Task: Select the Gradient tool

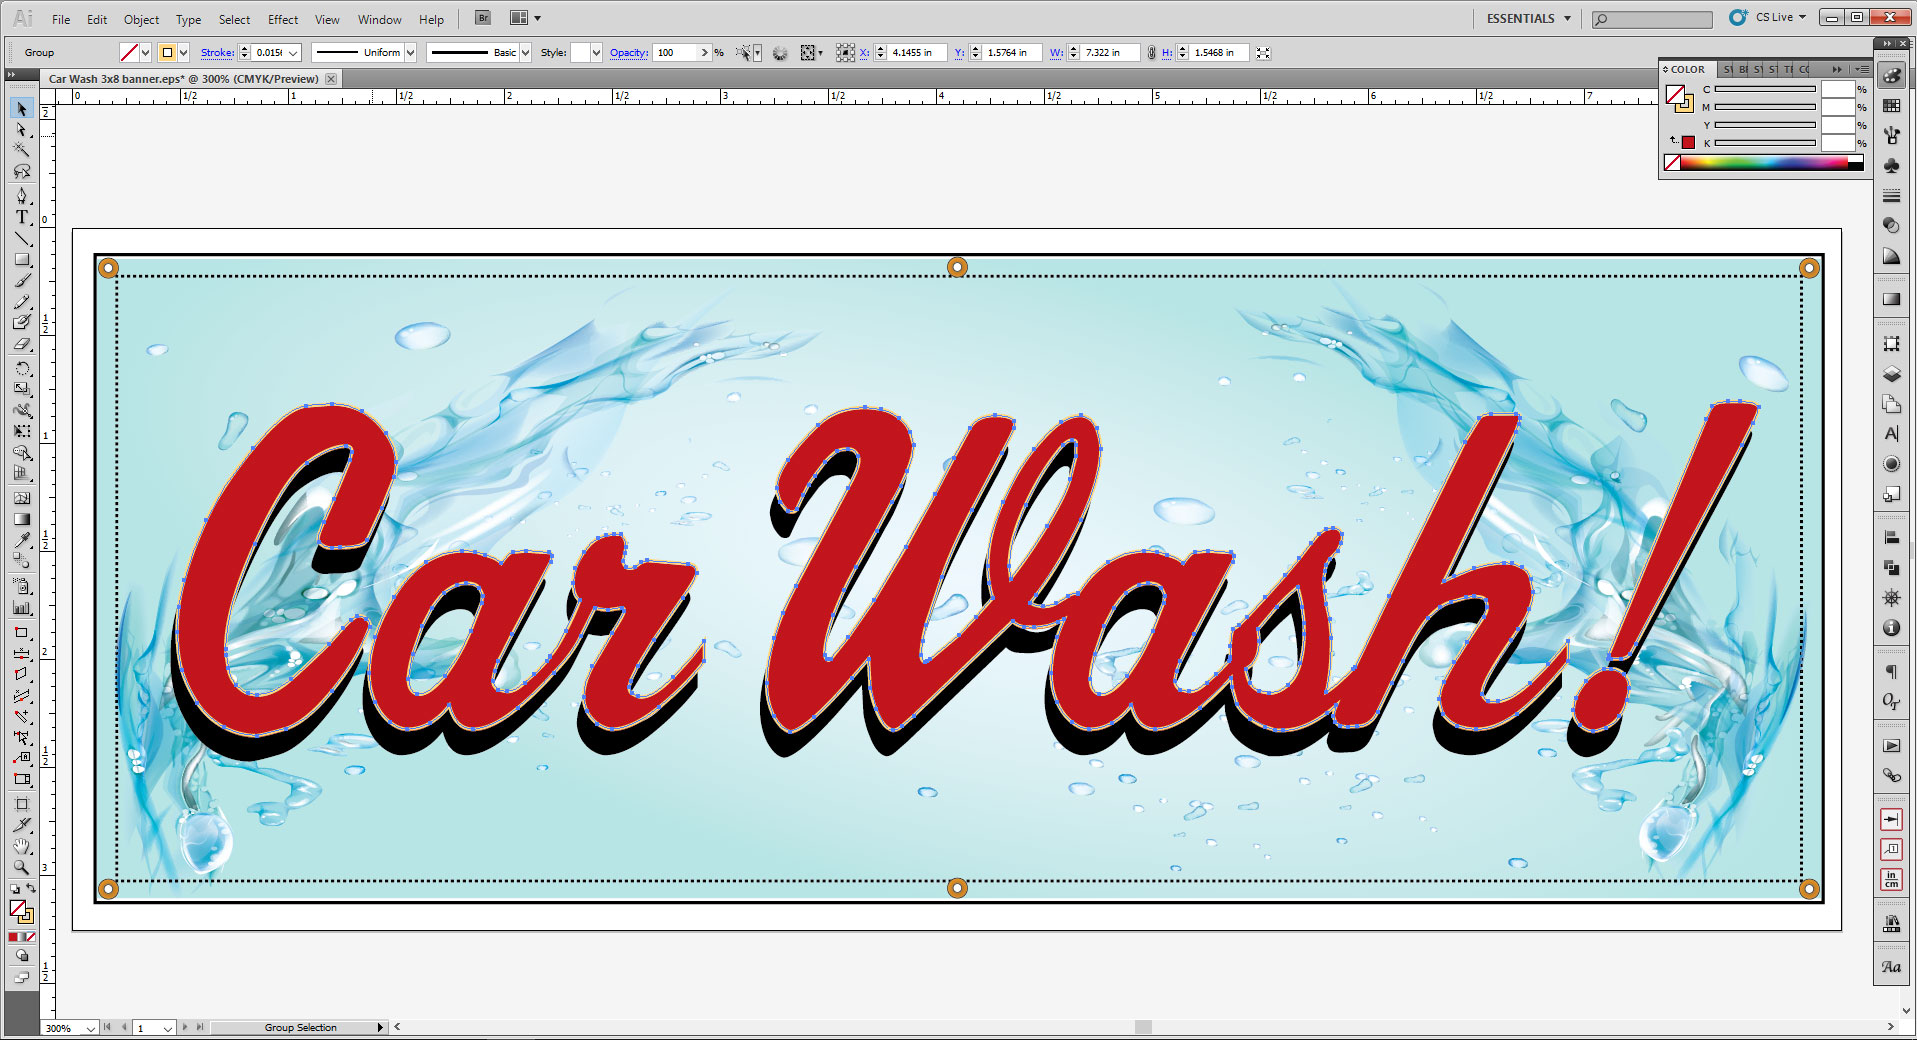Action: coord(22,519)
